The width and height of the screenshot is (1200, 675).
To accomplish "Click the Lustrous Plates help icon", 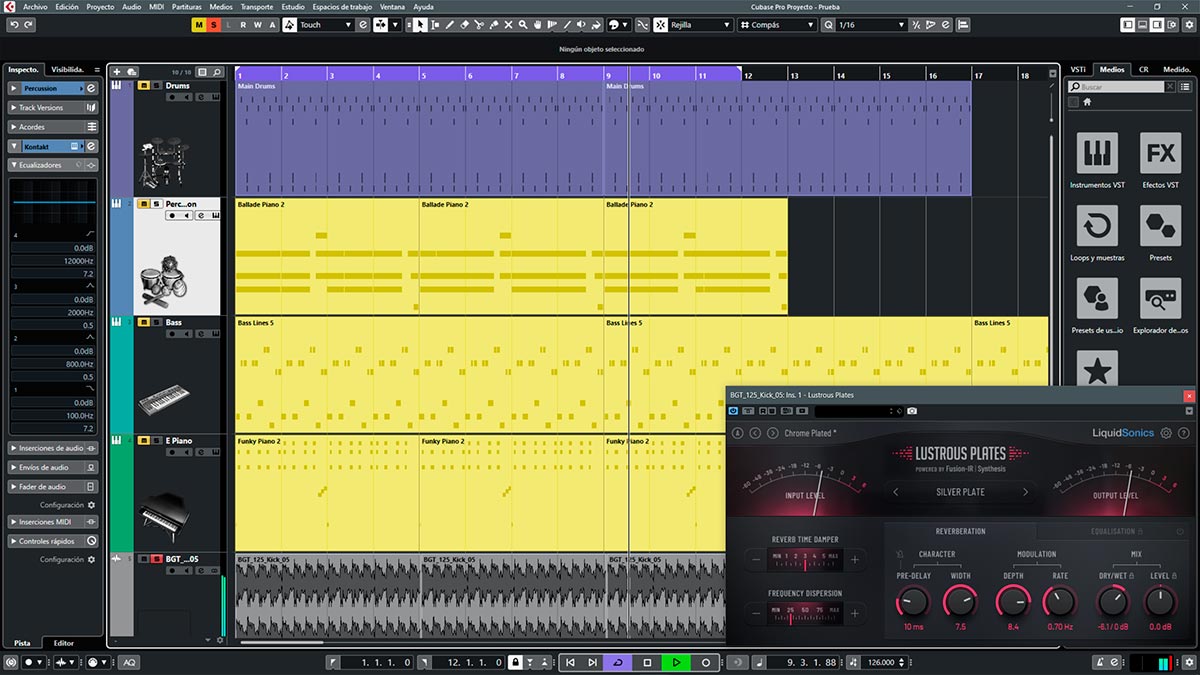I will 1184,433.
